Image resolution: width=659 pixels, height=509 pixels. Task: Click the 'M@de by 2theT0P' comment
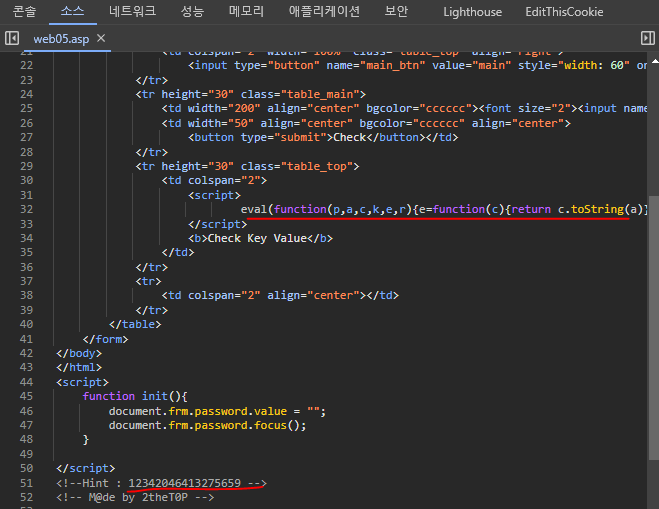(x=135, y=497)
